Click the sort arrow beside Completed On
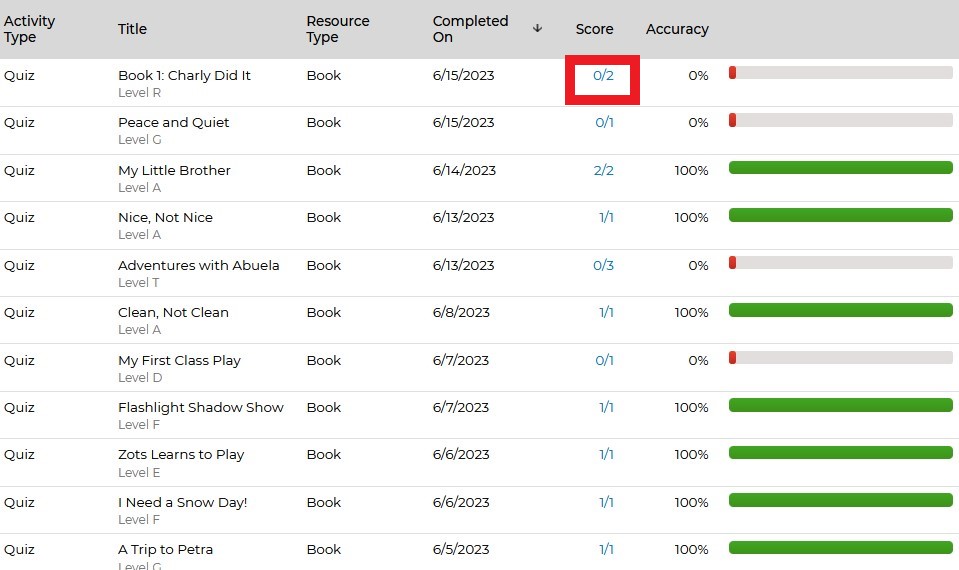 537,28
